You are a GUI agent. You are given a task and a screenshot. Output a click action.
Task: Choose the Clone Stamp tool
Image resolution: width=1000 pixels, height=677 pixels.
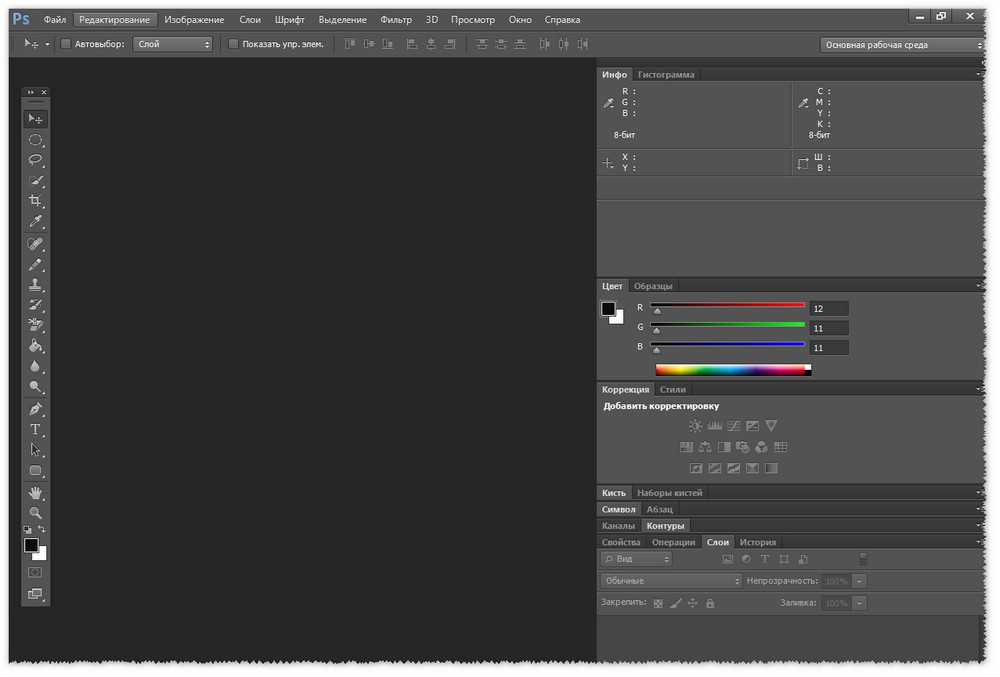coord(35,285)
